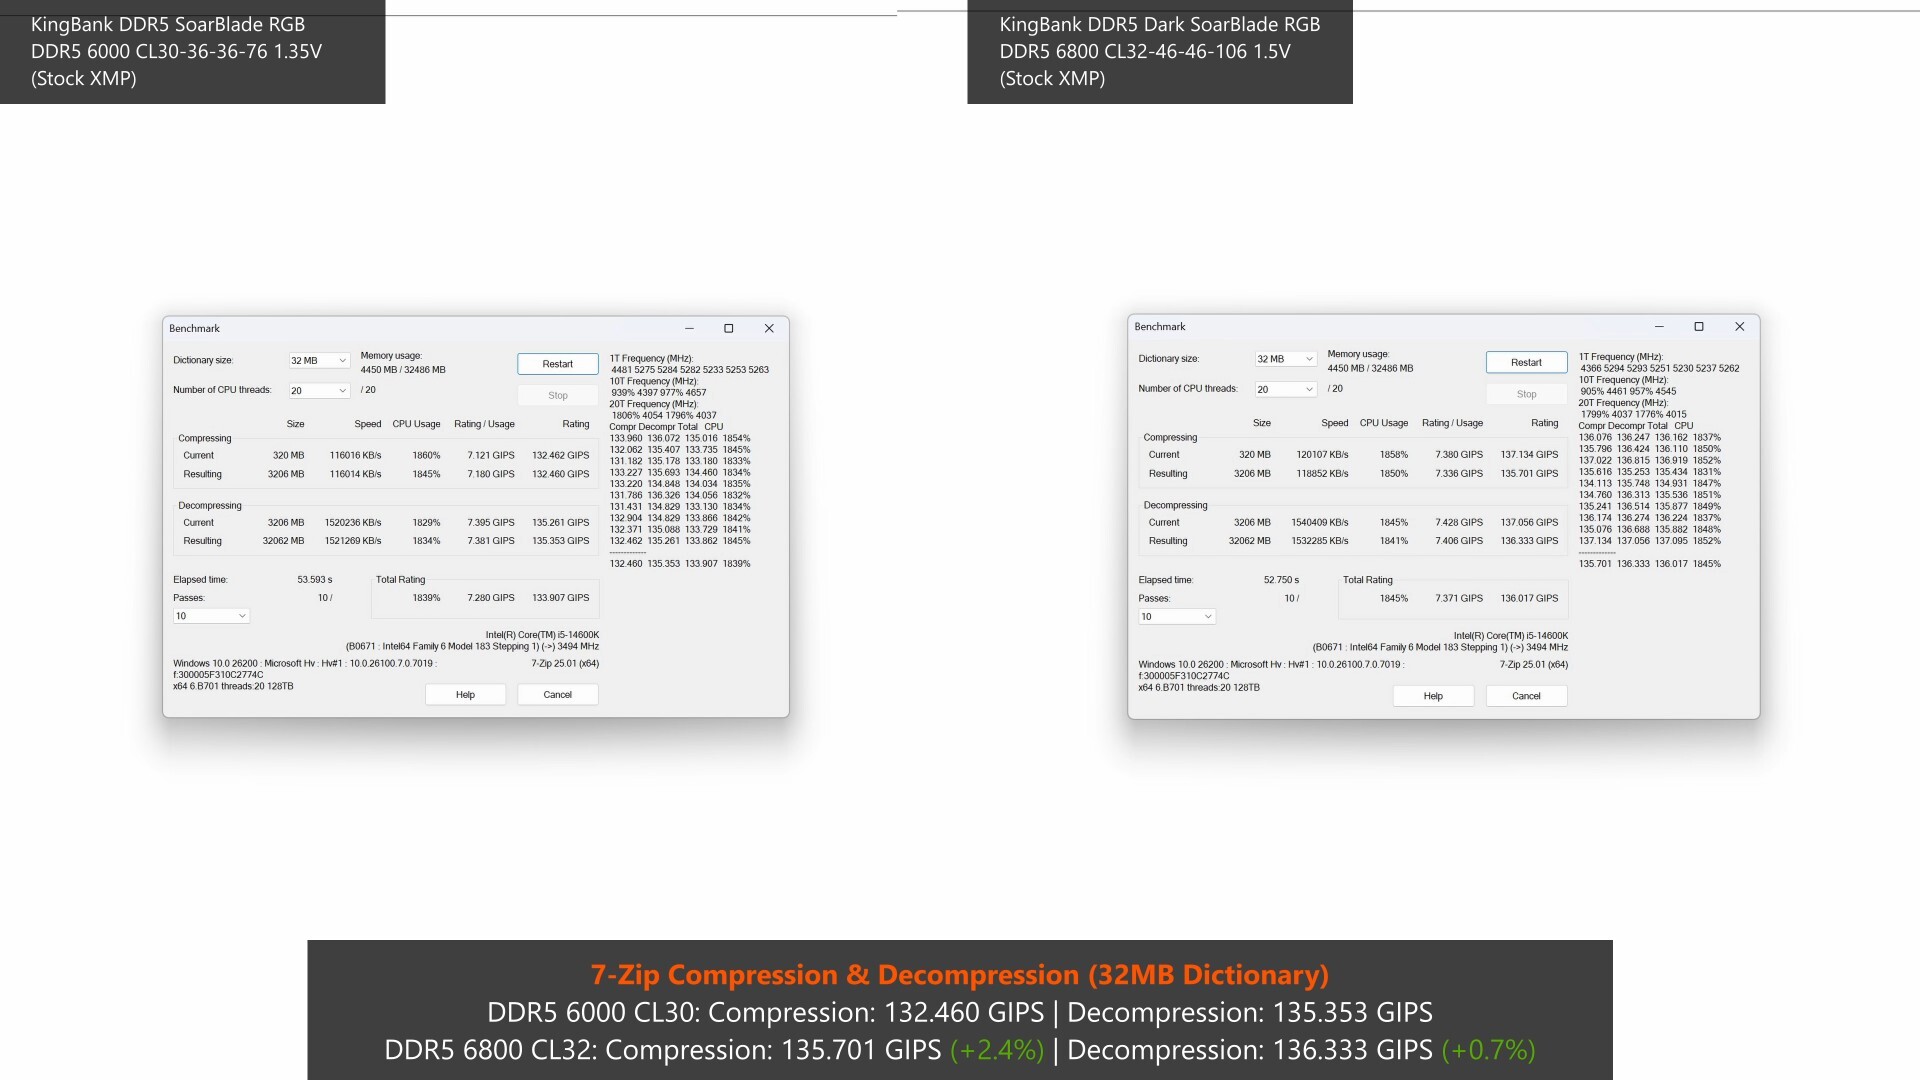Image resolution: width=1920 pixels, height=1080 pixels.
Task: Maximize the right Benchmark window
Action: pyautogui.click(x=1698, y=326)
